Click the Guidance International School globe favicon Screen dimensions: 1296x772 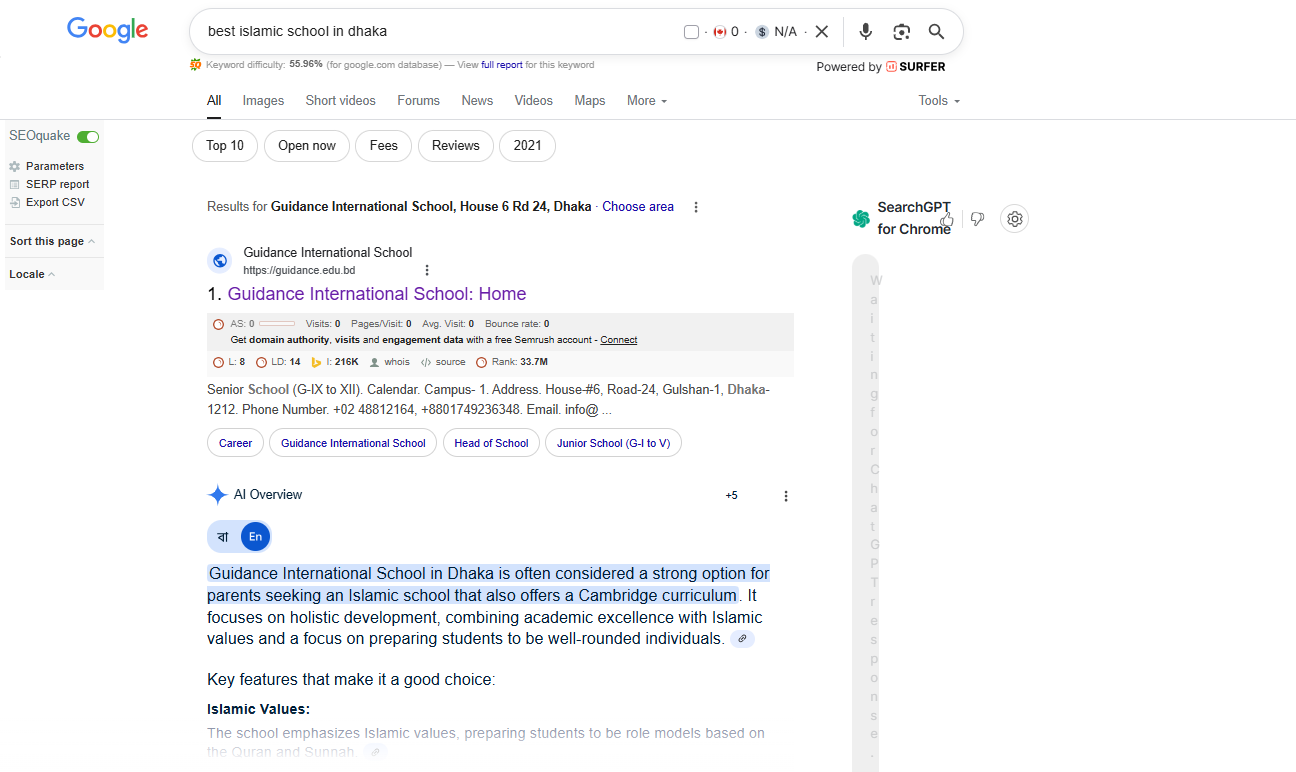click(220, 261)
